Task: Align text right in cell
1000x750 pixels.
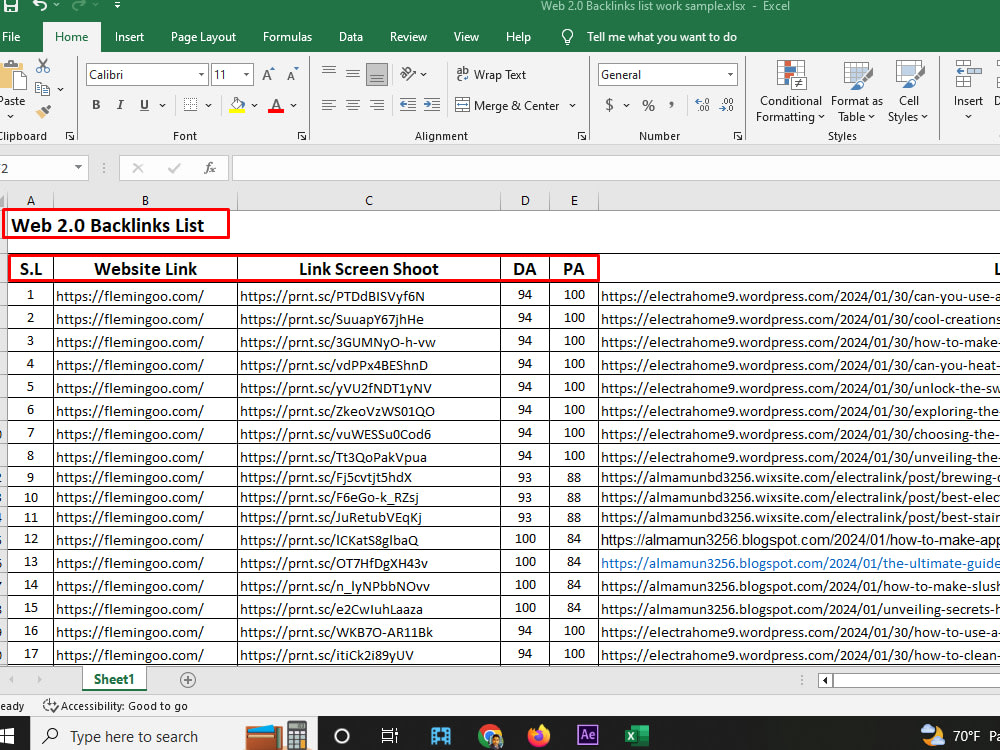Action: tap(377, 105)
